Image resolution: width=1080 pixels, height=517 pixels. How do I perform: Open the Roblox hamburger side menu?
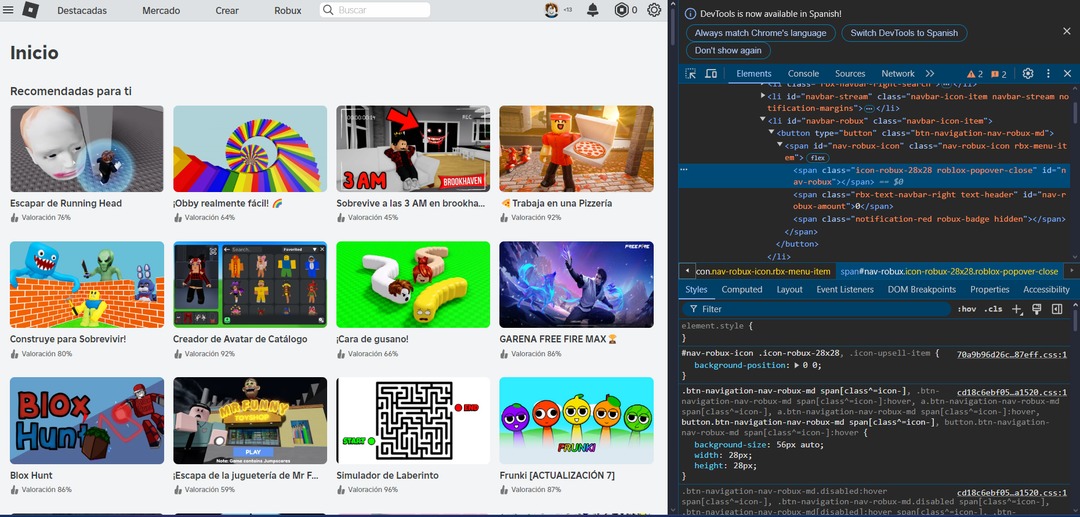click(x=8, y=10)
